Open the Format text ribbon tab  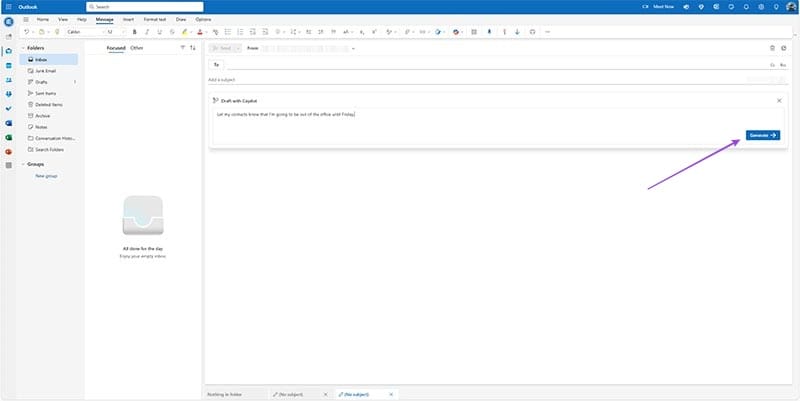tap(155, 19)
